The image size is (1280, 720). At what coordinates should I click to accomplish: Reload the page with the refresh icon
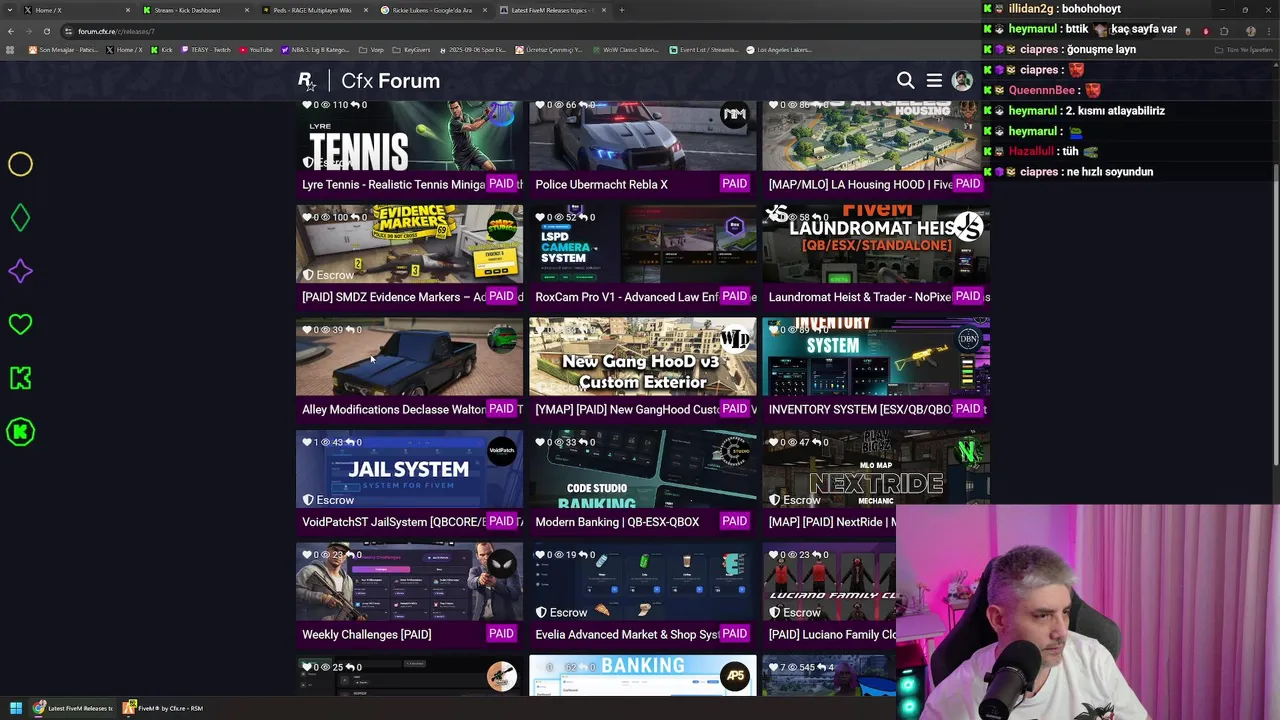point(46,31)
